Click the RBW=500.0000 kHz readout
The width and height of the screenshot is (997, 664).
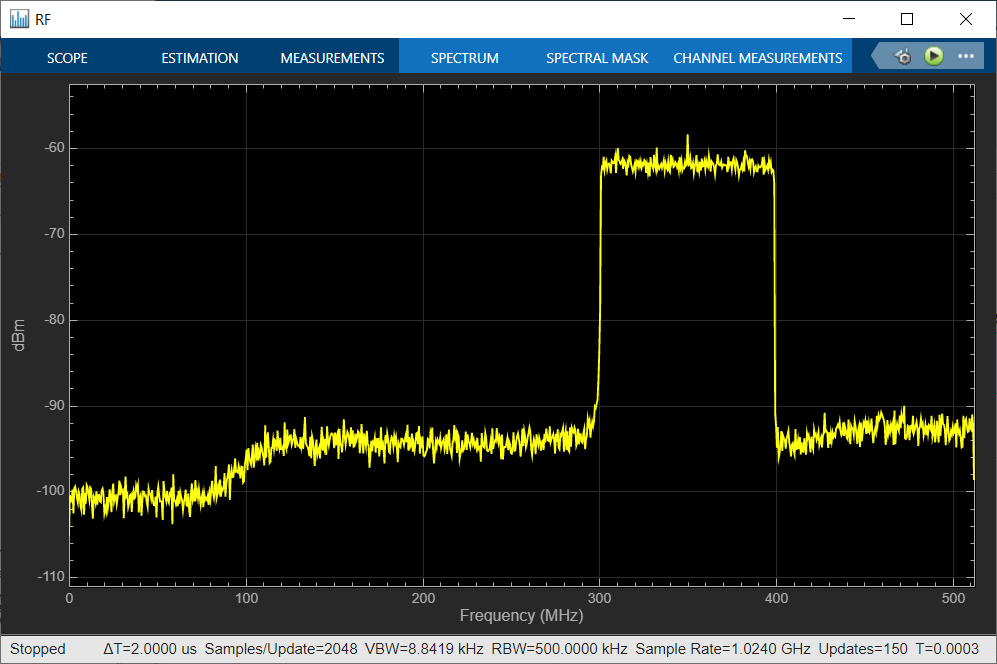(x=559, y=649)
